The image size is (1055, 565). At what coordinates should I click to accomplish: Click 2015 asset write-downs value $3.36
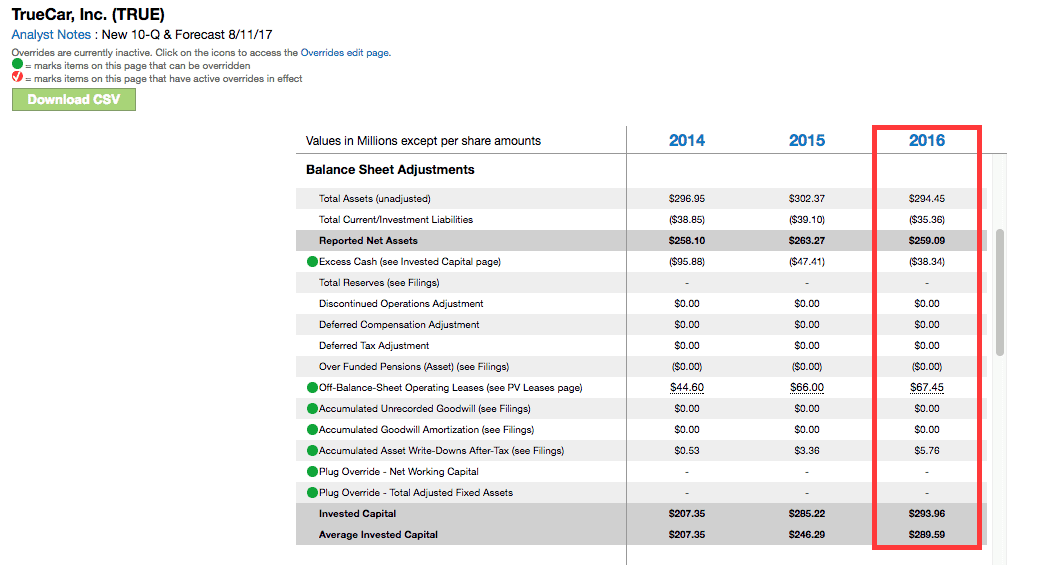(x=807, y=451)
